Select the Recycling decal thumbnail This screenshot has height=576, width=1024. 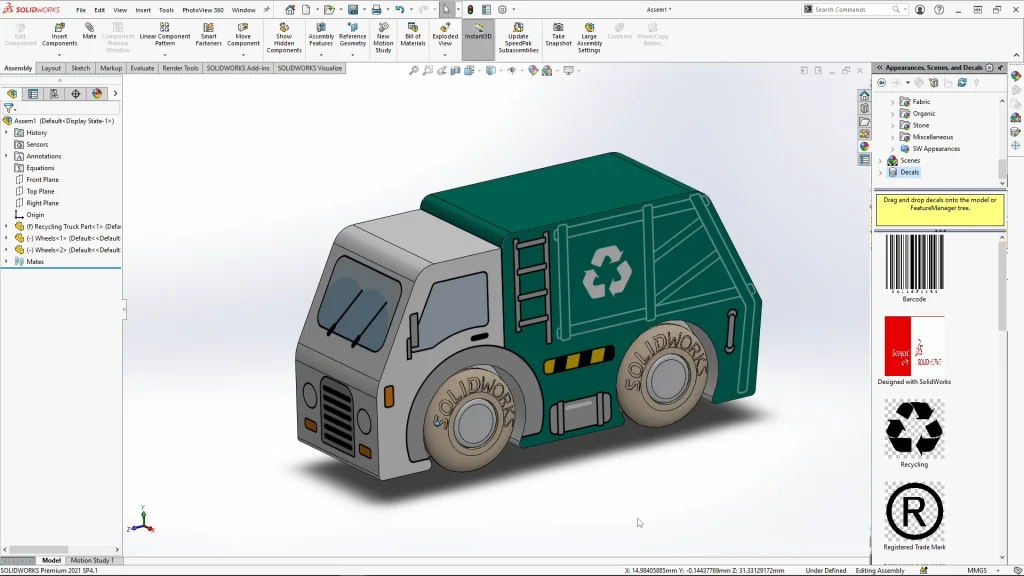point(913,429)
